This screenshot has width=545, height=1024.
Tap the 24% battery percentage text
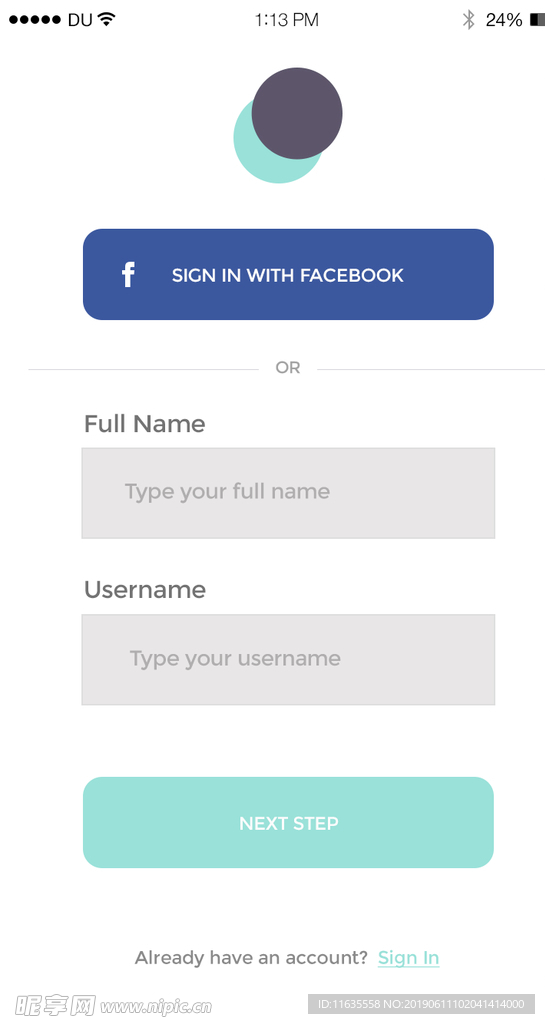504,20
